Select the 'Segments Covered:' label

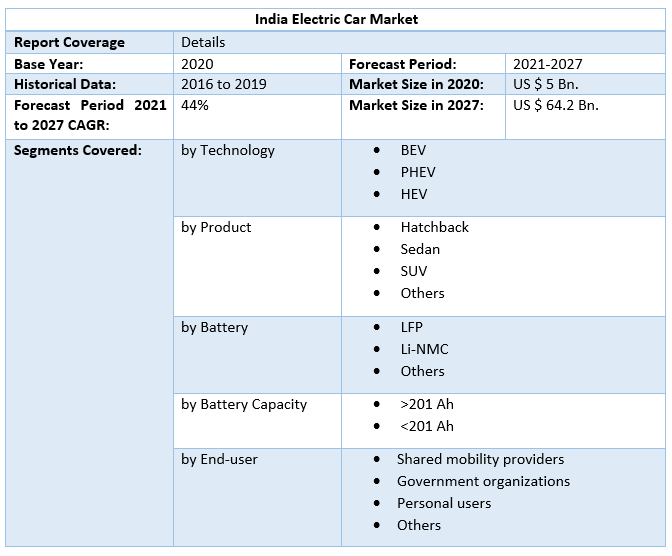78,150
